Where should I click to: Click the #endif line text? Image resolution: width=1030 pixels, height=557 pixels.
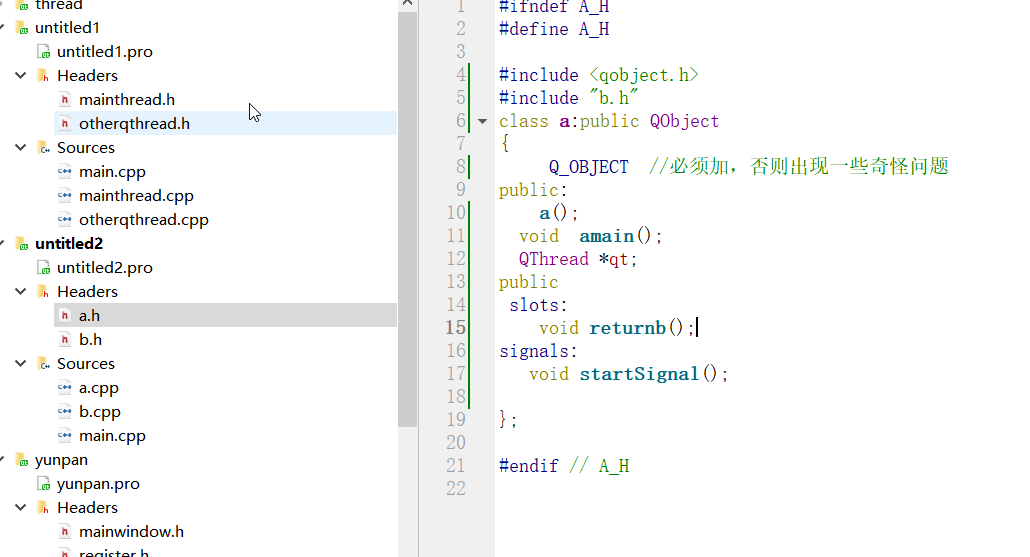click(564, 466)
